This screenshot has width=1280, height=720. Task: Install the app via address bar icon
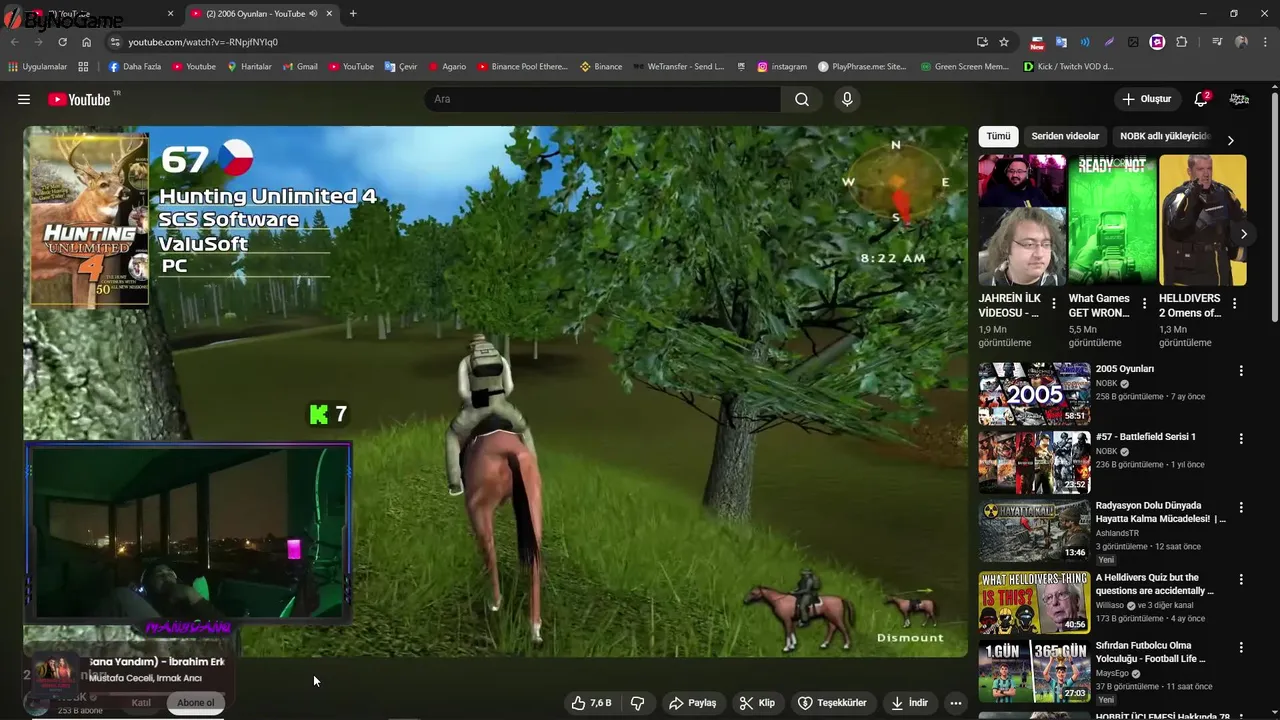(982, 42)
